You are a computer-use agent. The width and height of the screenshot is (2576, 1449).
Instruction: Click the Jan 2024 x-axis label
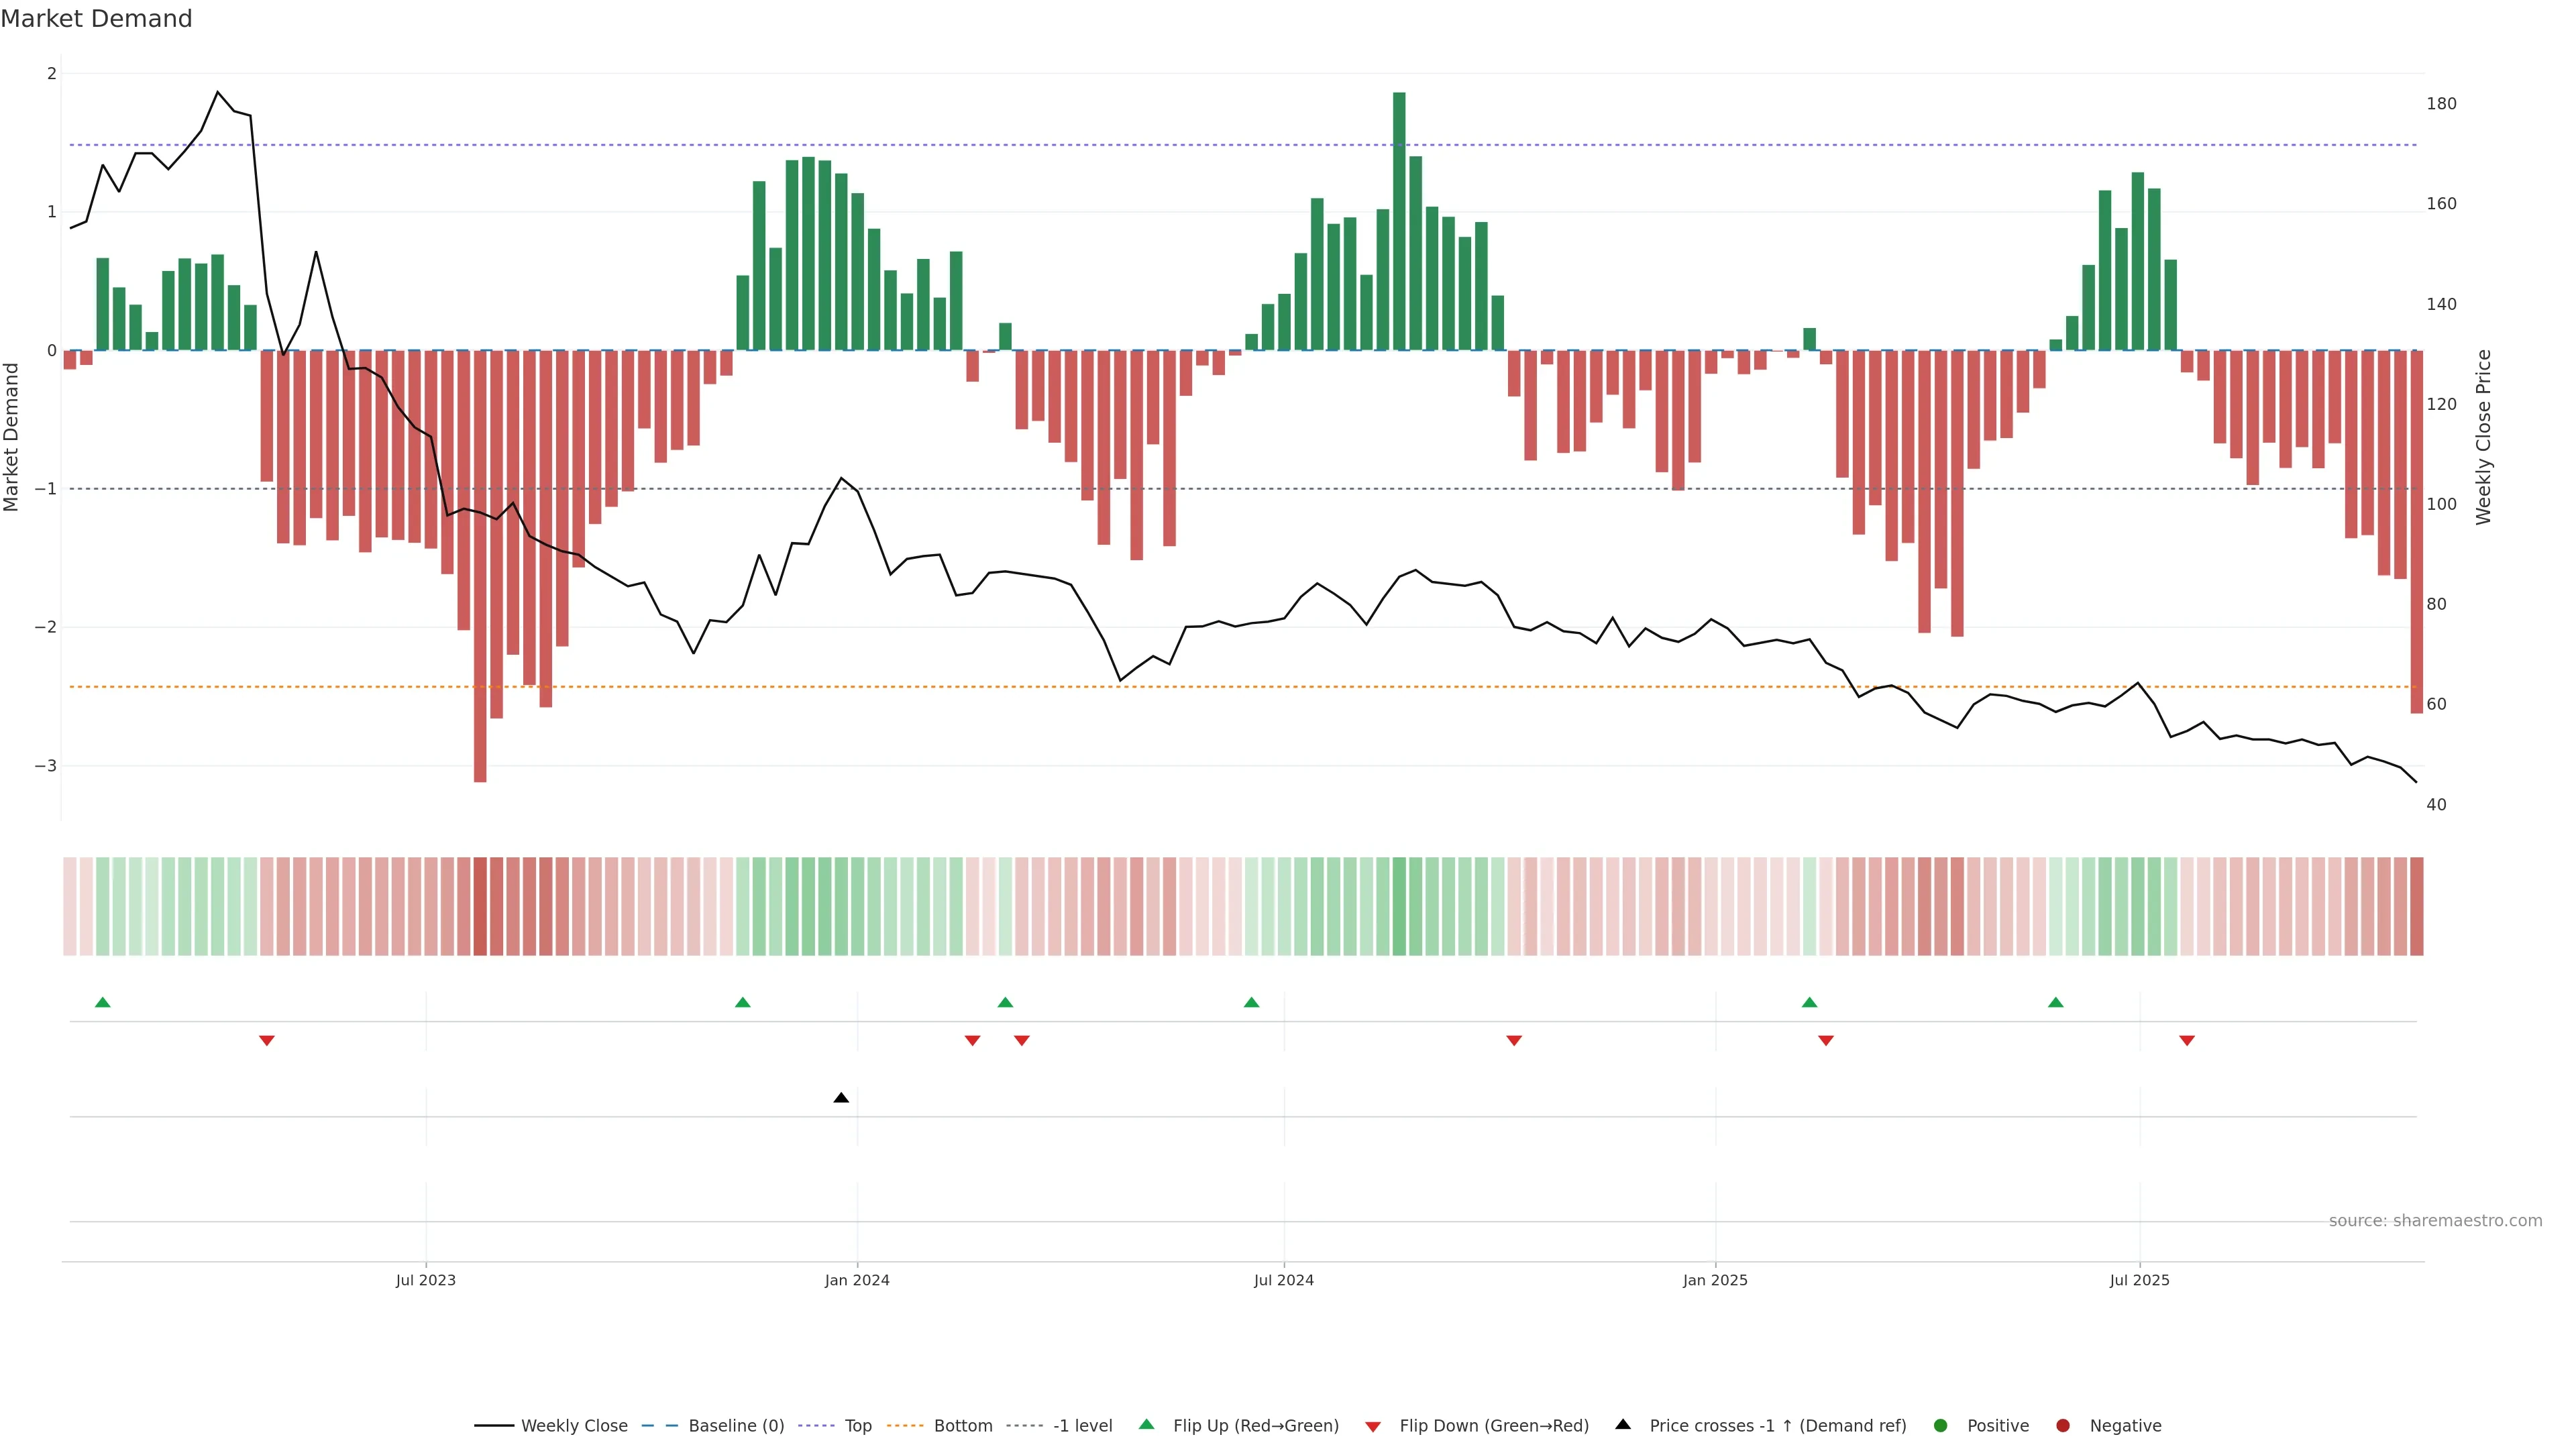[857, 1280]
